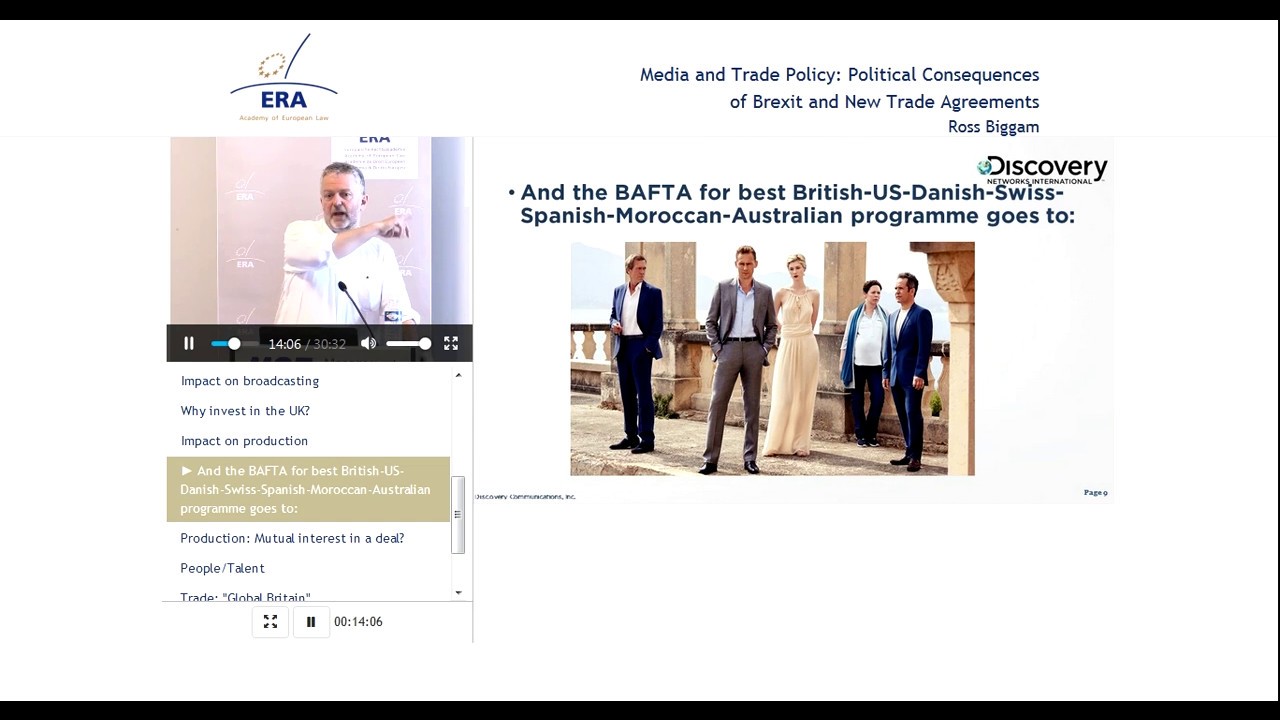Click the 'Media and Trade Policy' presentation title
1280x720 pixels.
pos(839,88)
